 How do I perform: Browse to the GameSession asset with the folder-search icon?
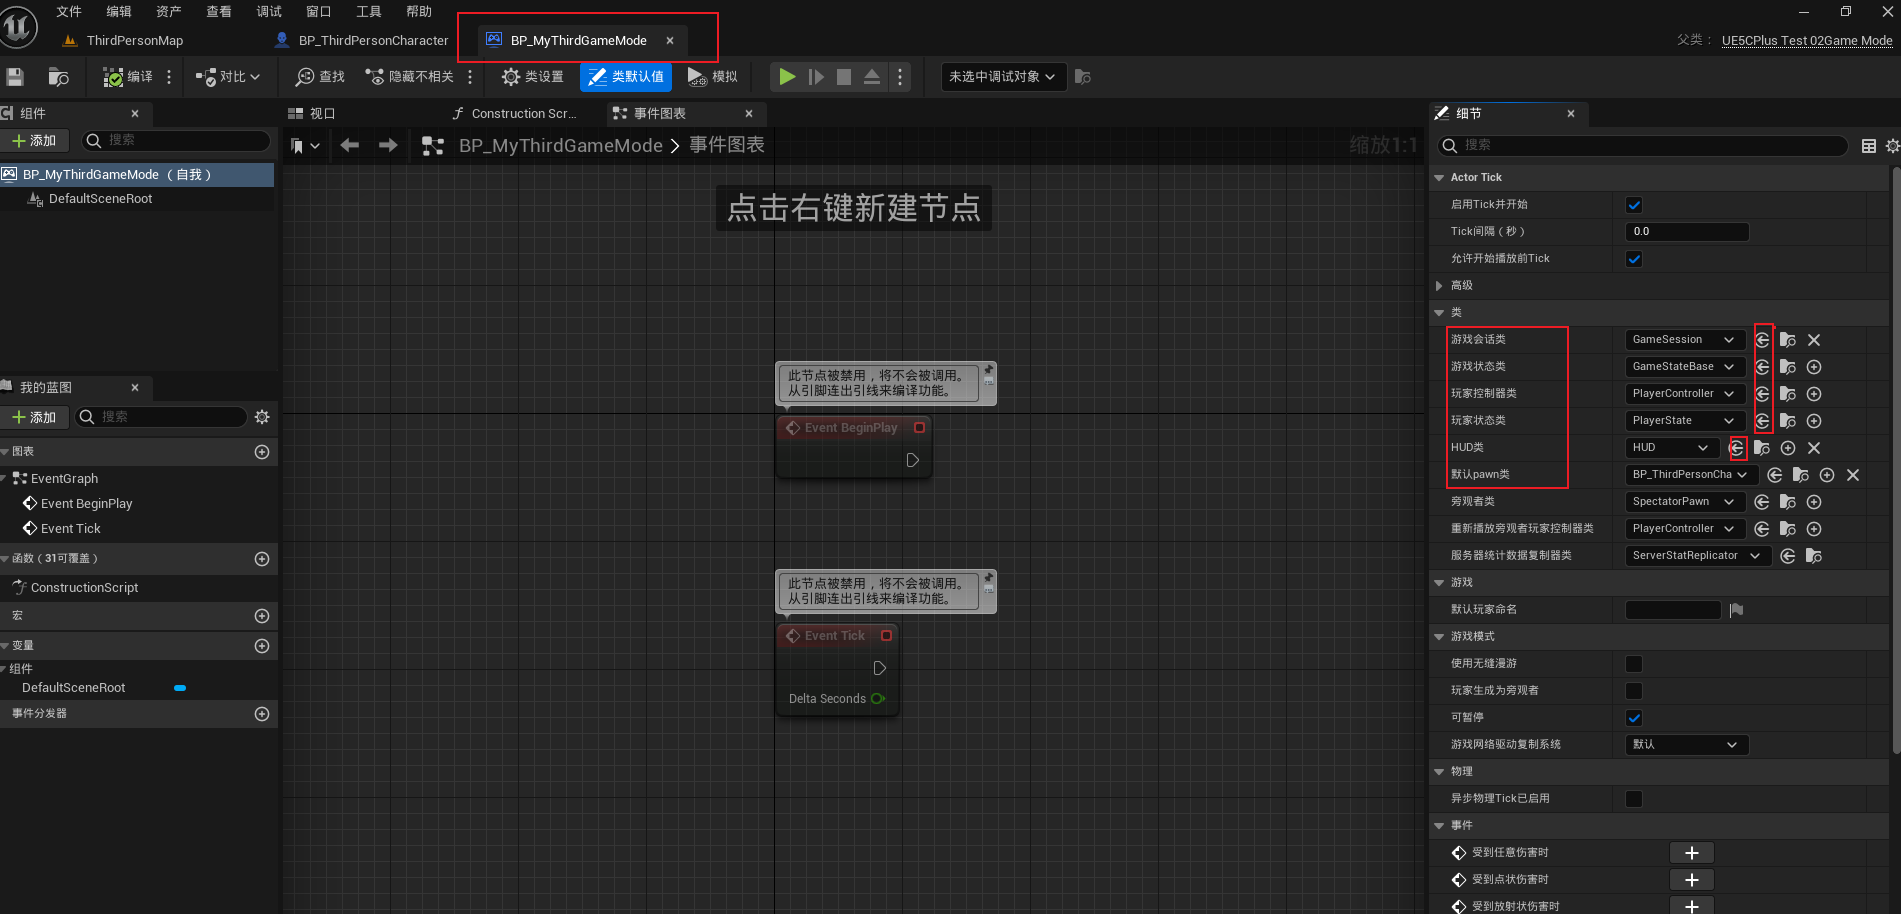tap(1787, 339)
